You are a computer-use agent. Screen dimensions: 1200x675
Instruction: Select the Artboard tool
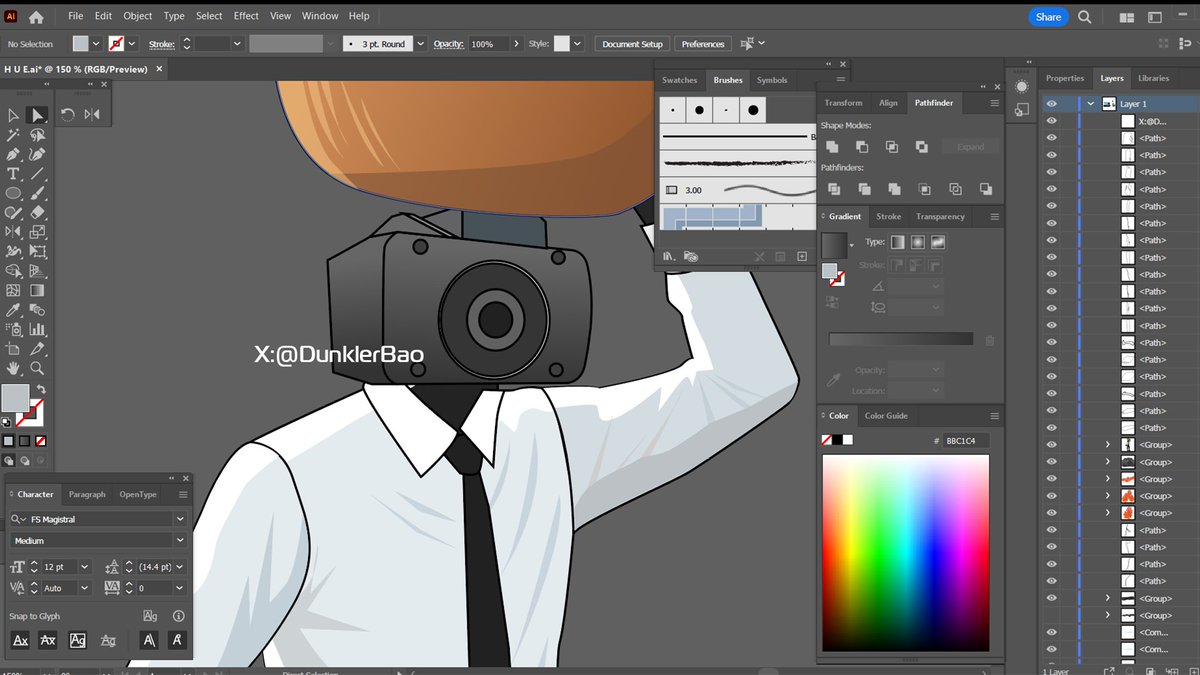[x=14, y=349]
